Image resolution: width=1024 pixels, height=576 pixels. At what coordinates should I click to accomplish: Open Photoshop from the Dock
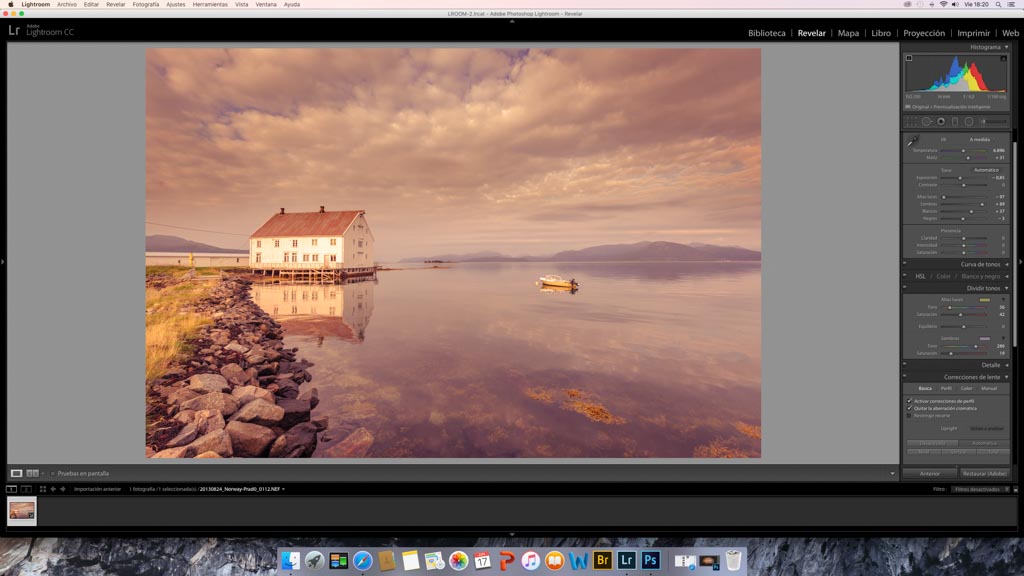click(x=651, y=561)
